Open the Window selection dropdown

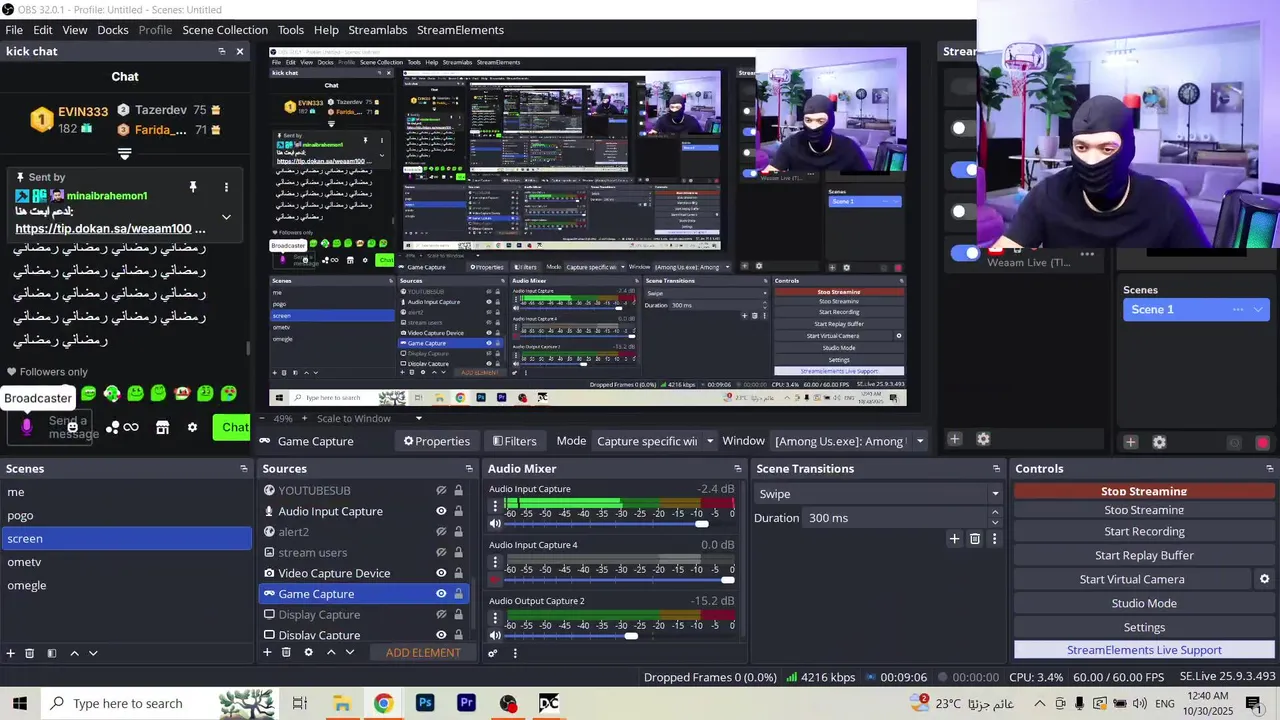[x=850, y=441]
